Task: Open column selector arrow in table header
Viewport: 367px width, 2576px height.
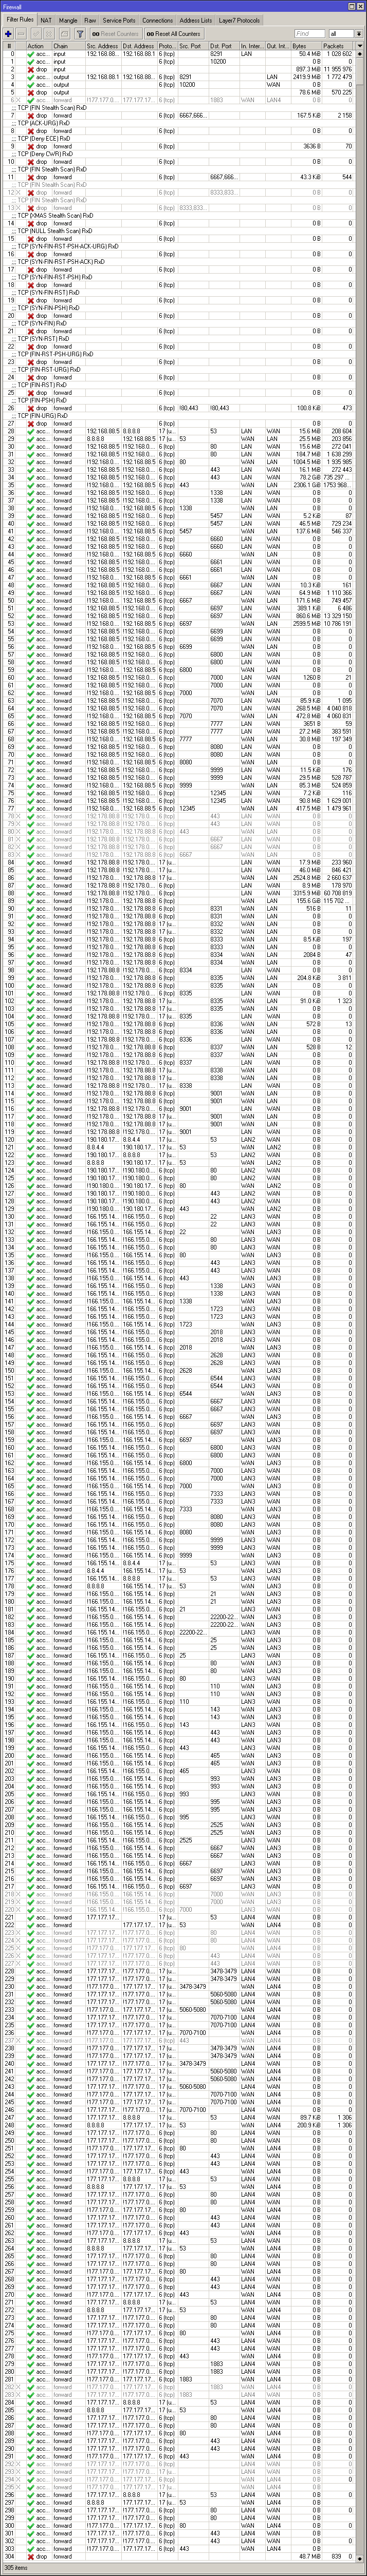Action: click(359, 46)
